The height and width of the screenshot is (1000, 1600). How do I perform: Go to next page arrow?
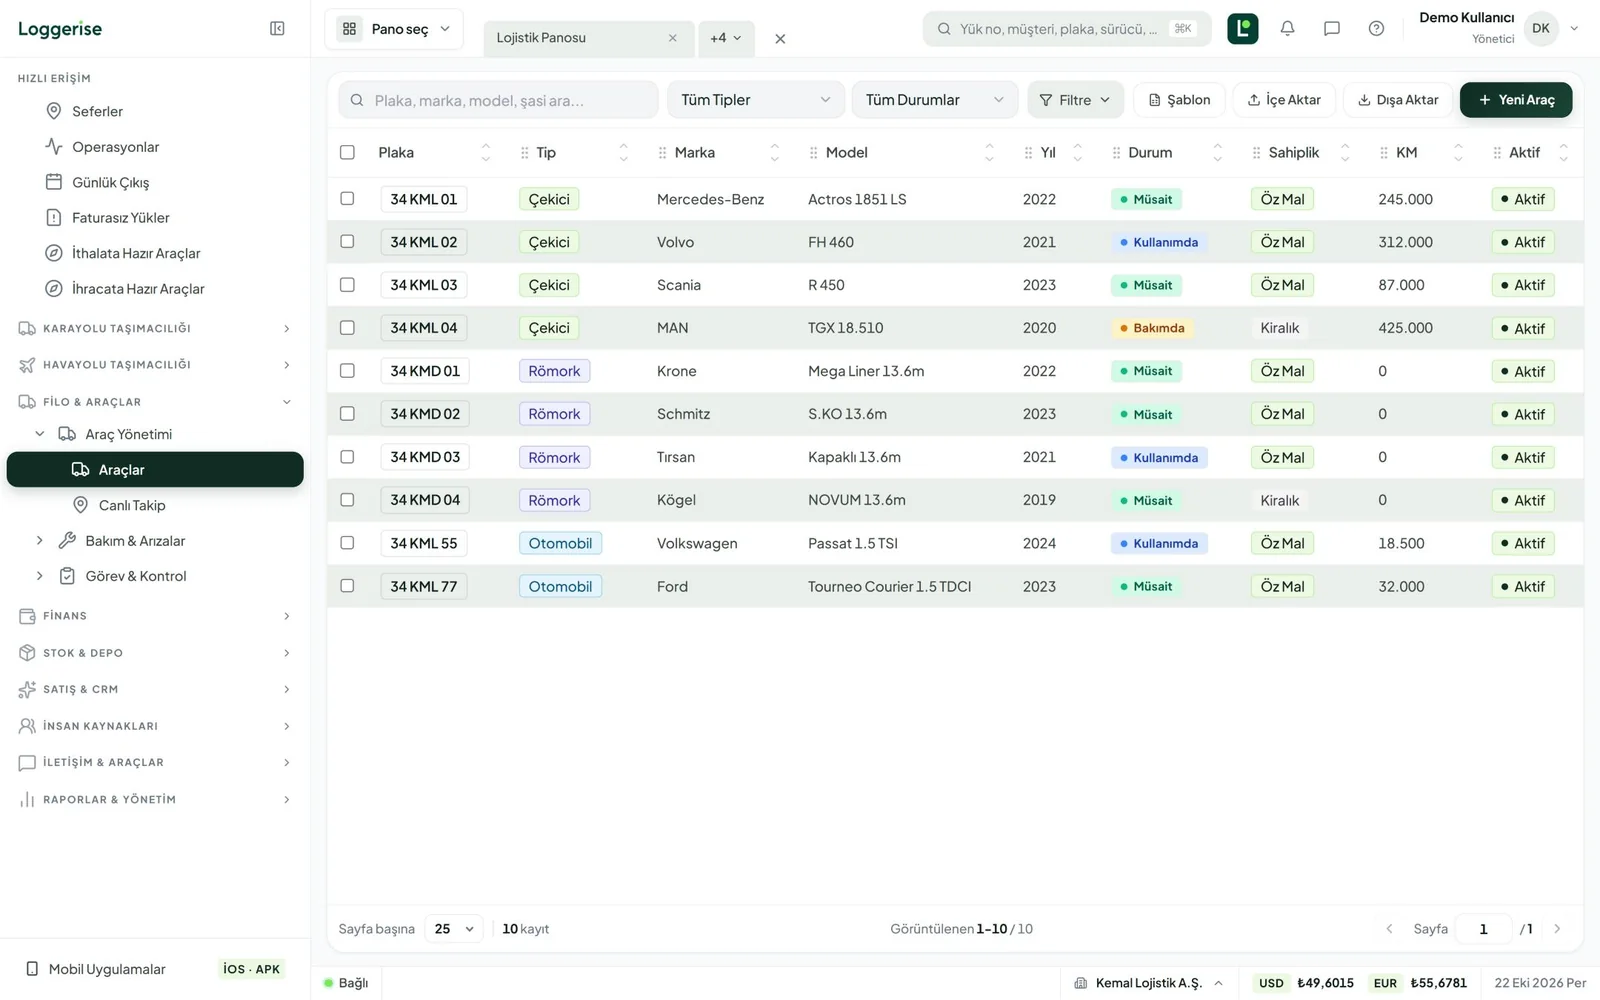point(1557,929)
